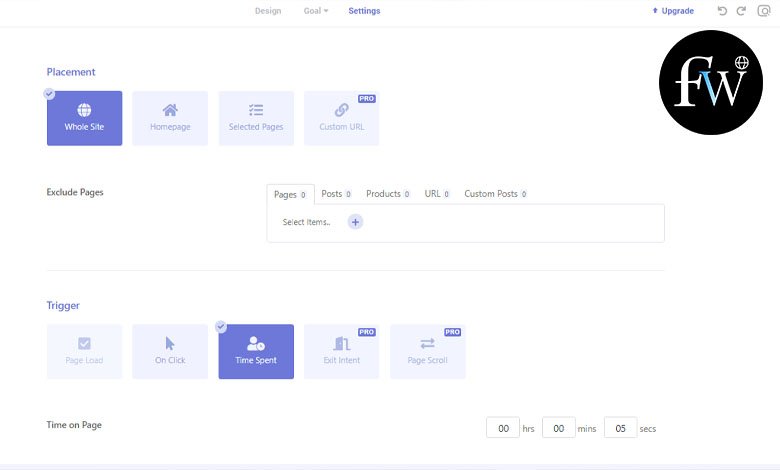Click the Select Items field

pyautogui.click(x=306, y=222)
